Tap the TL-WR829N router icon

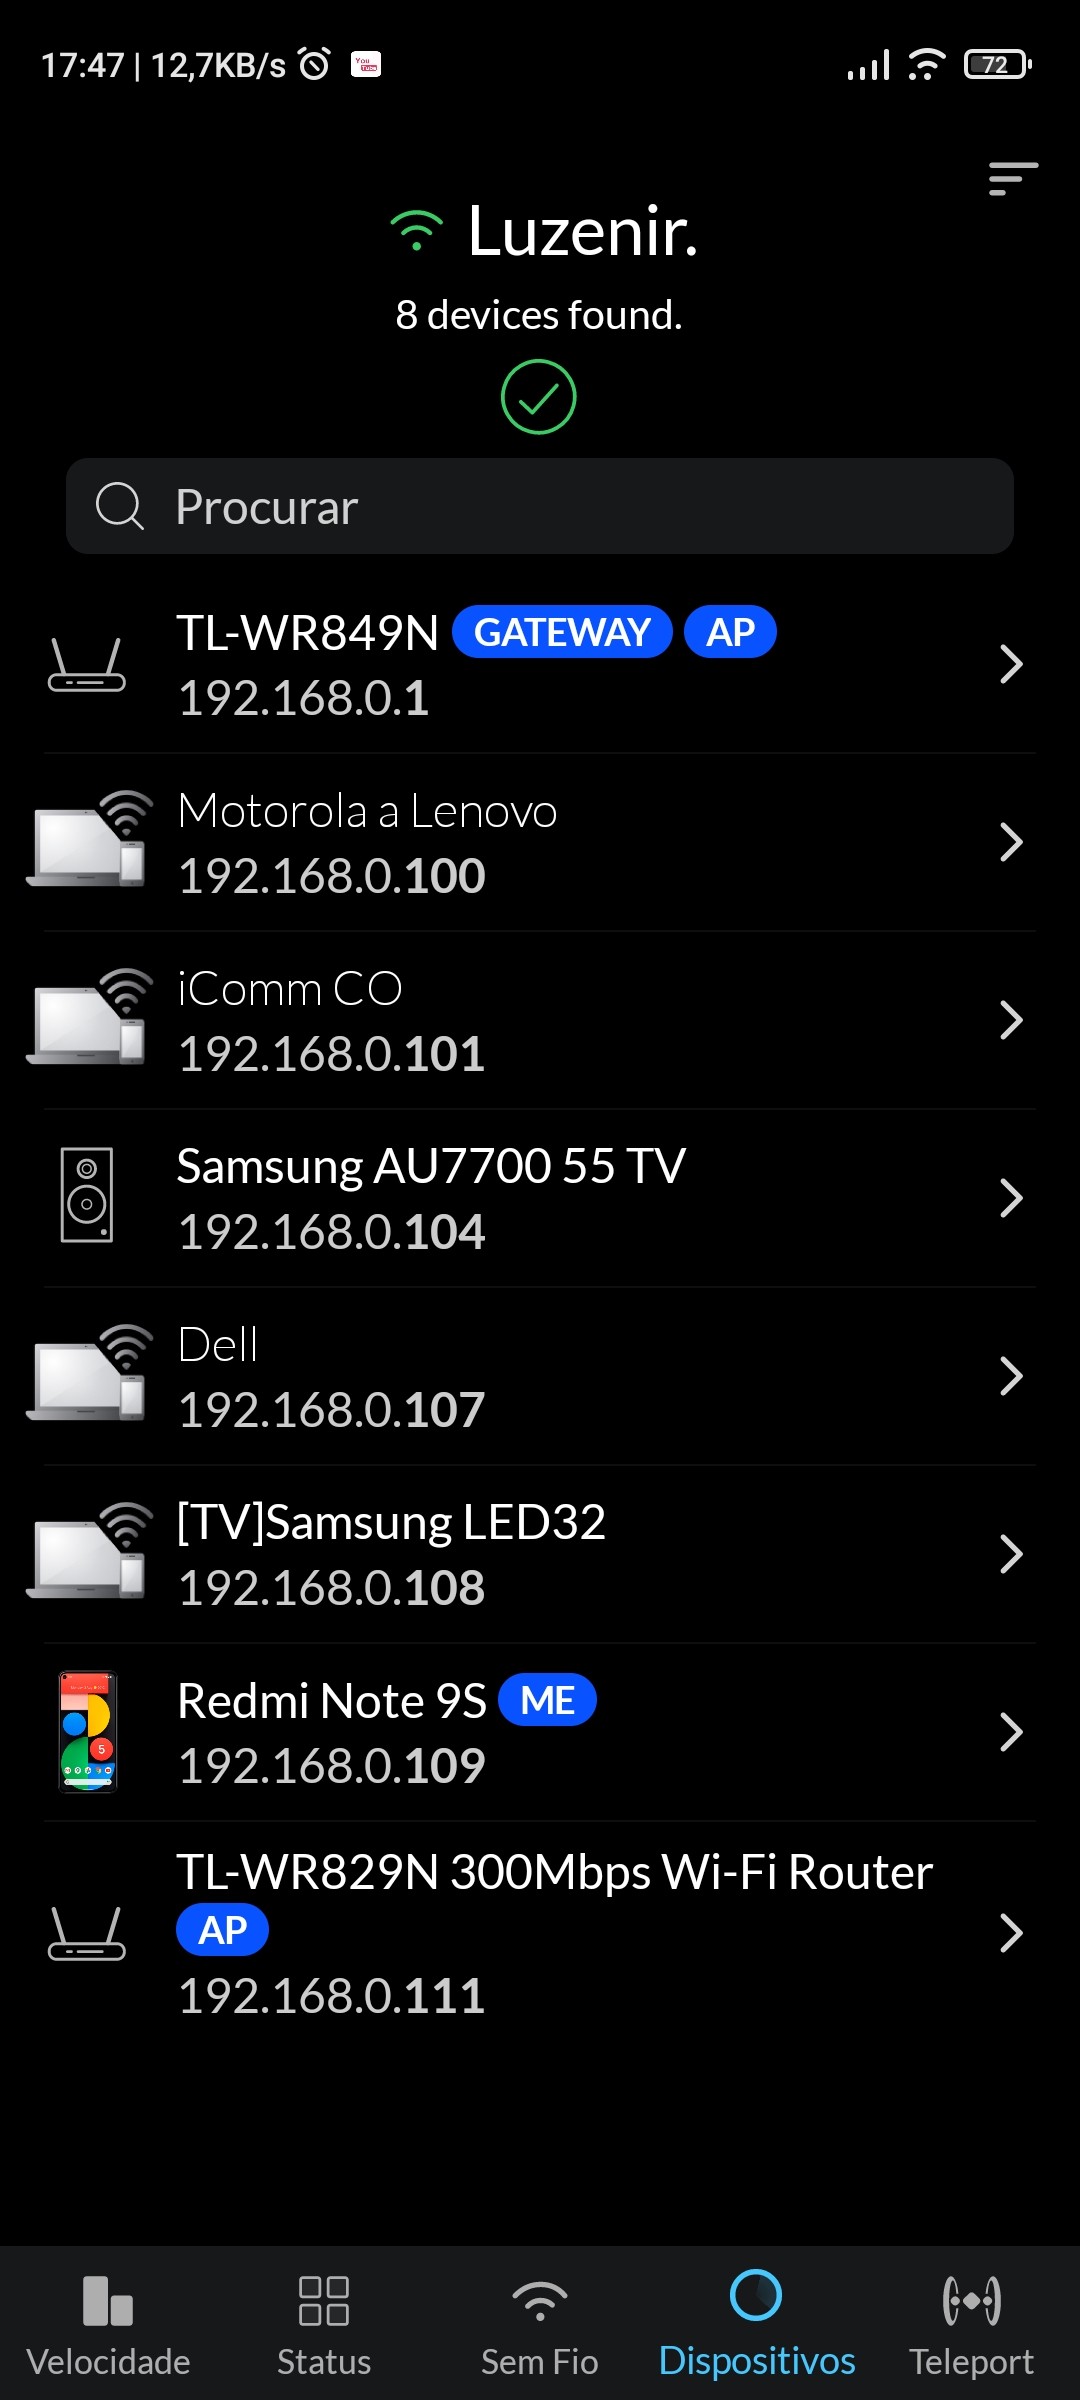[x=87, y=1933]
